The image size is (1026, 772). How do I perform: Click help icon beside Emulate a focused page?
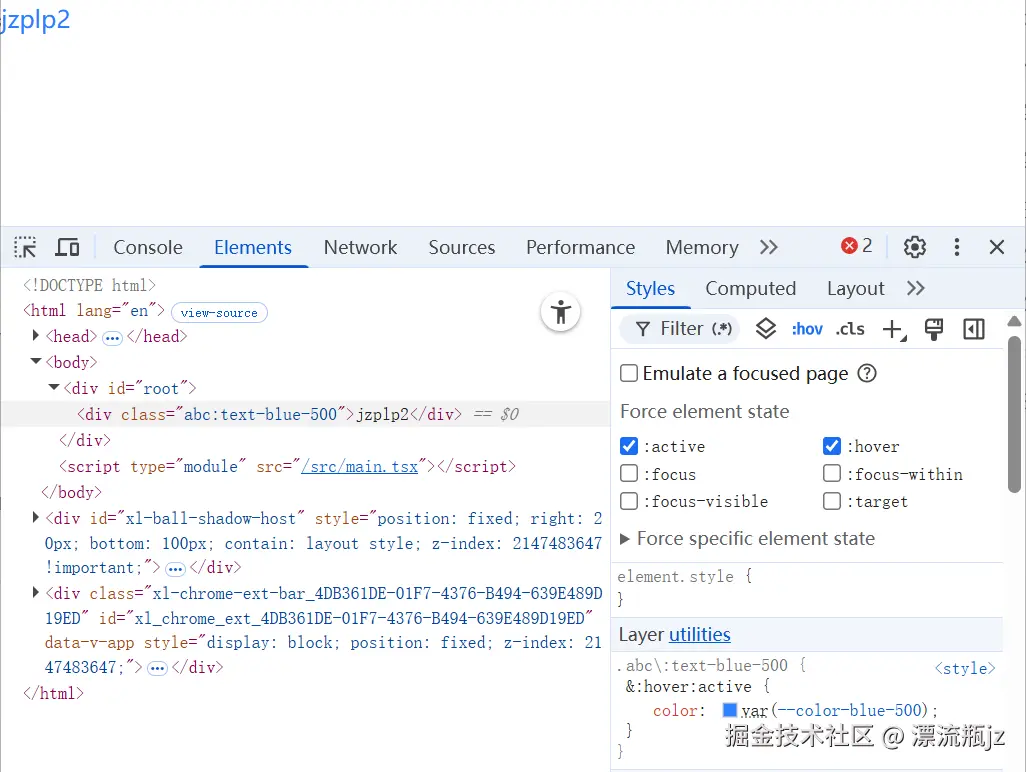(867, 374)
